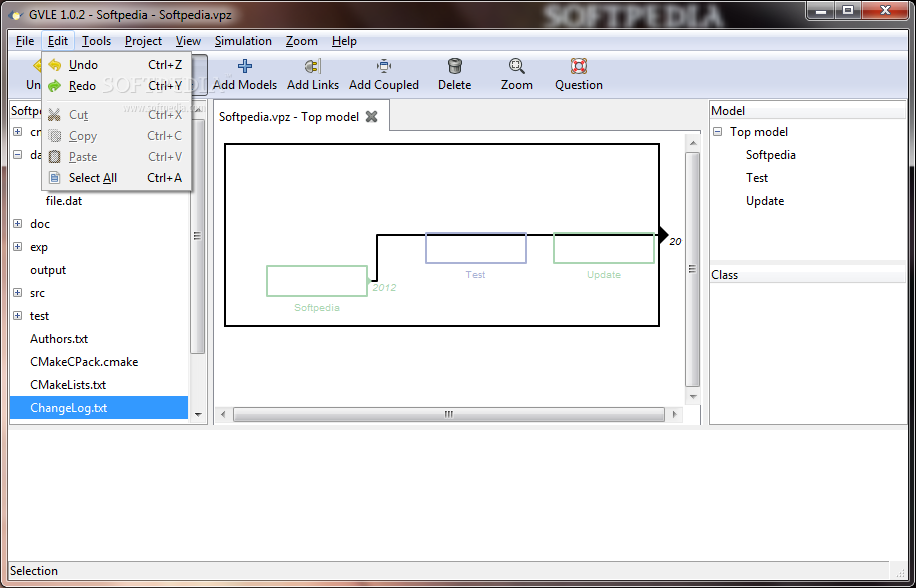Select CMakeCPack.cmake file
This screenshot has width=916, height=588.
tap(84, 361)
